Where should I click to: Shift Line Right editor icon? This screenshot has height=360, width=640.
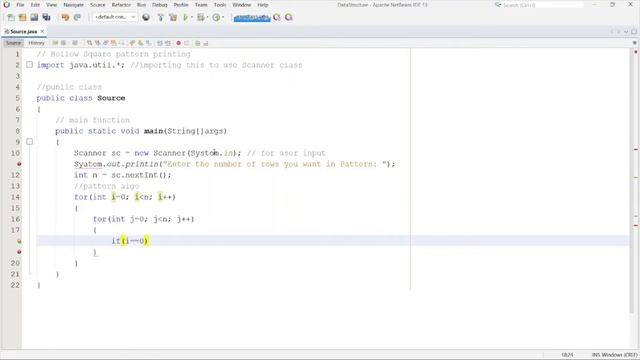168,43
